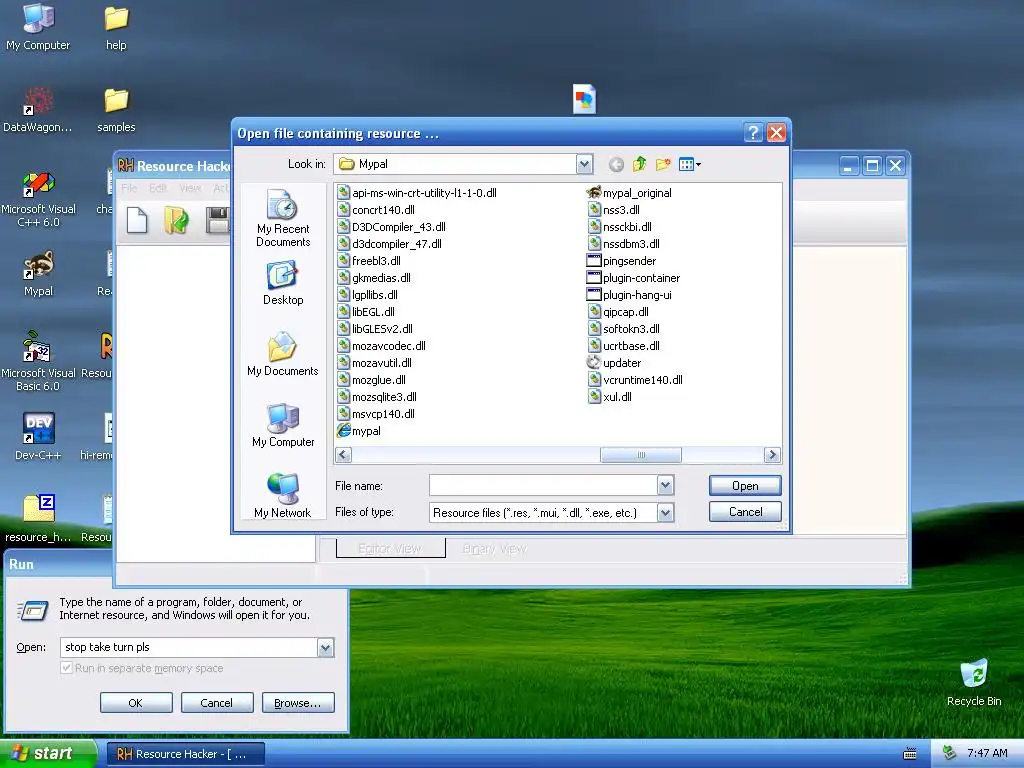This screenshot has height=768, width=1024.
Task: Select plugin-hang-ui file
Action: (629, 295)
